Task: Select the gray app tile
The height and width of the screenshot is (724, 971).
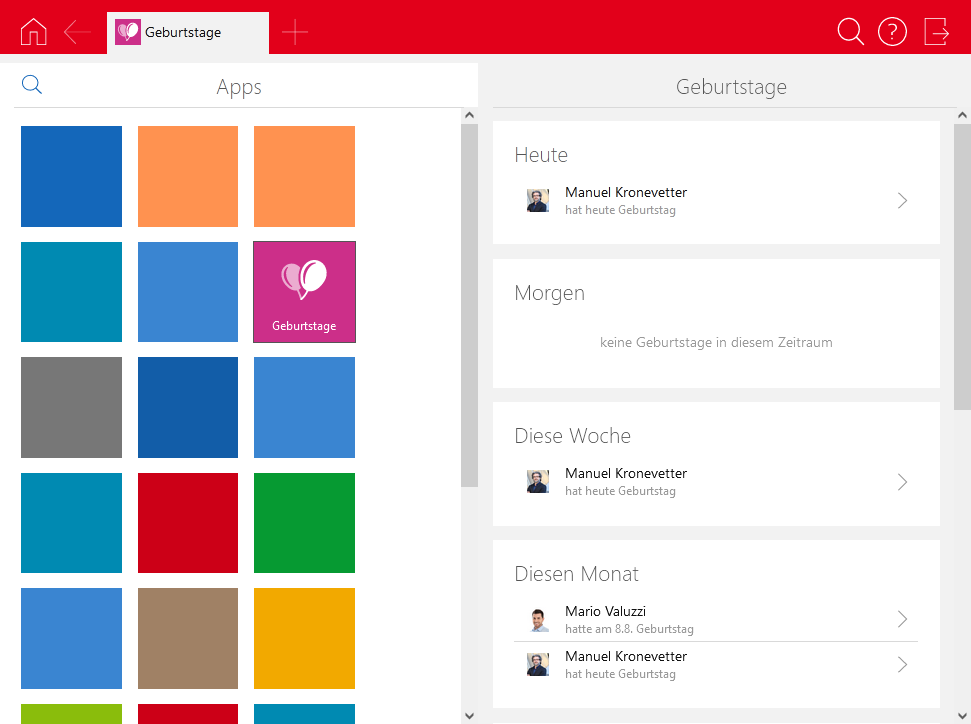Action: pos(71,407)
